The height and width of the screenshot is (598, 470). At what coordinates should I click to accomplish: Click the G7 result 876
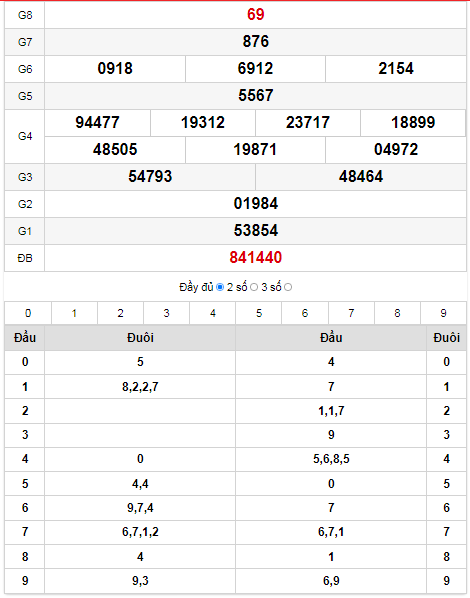point(256,42)
